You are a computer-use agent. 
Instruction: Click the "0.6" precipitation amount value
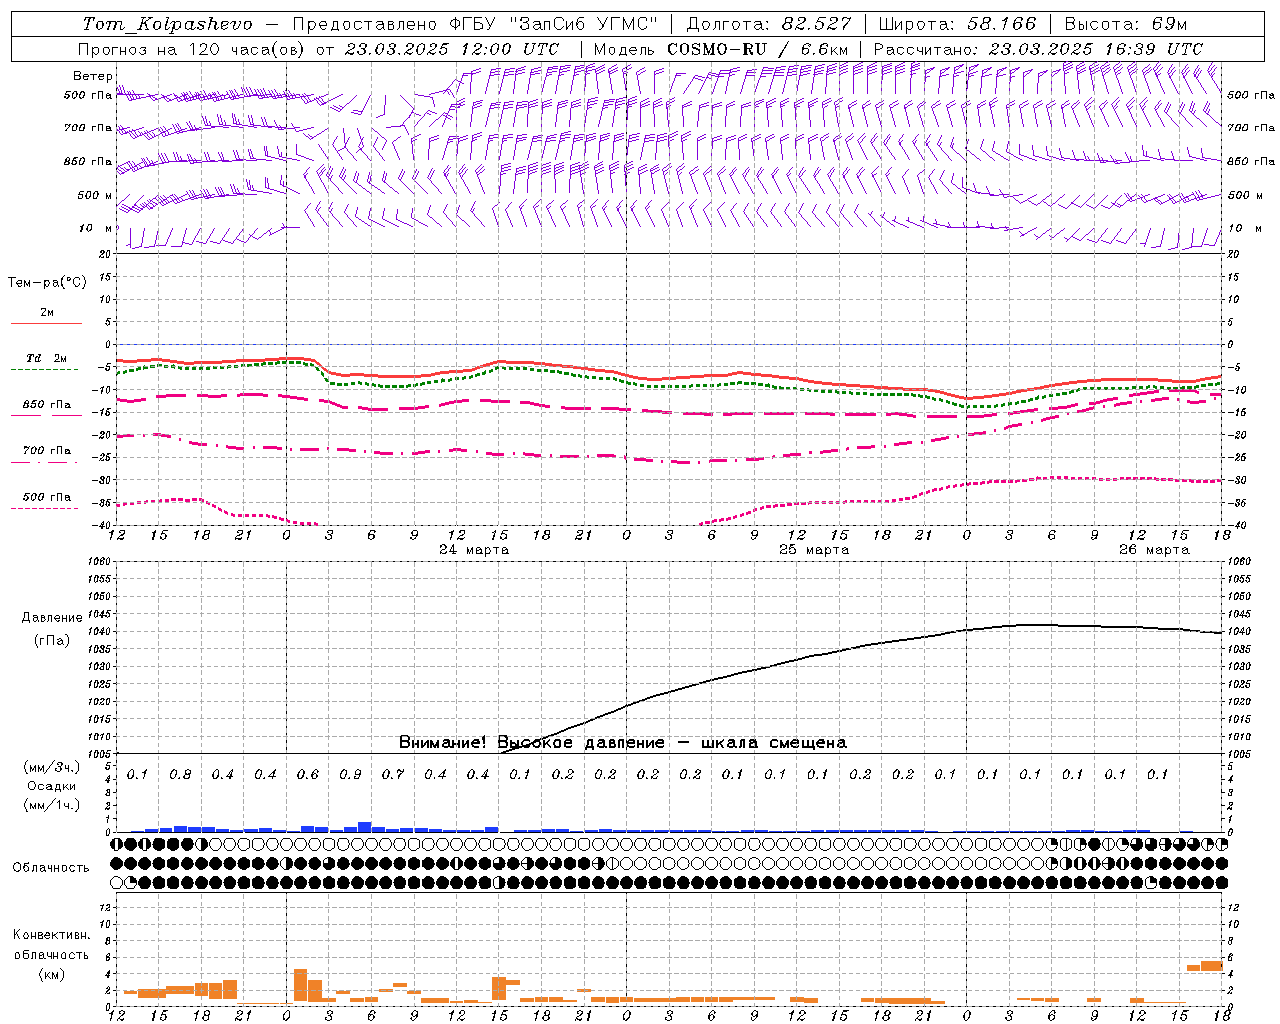click(x=308, y=775)
